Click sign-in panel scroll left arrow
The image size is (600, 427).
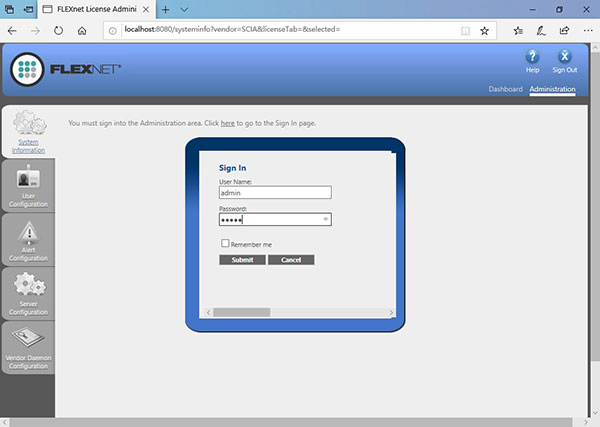tap(209, 313)
